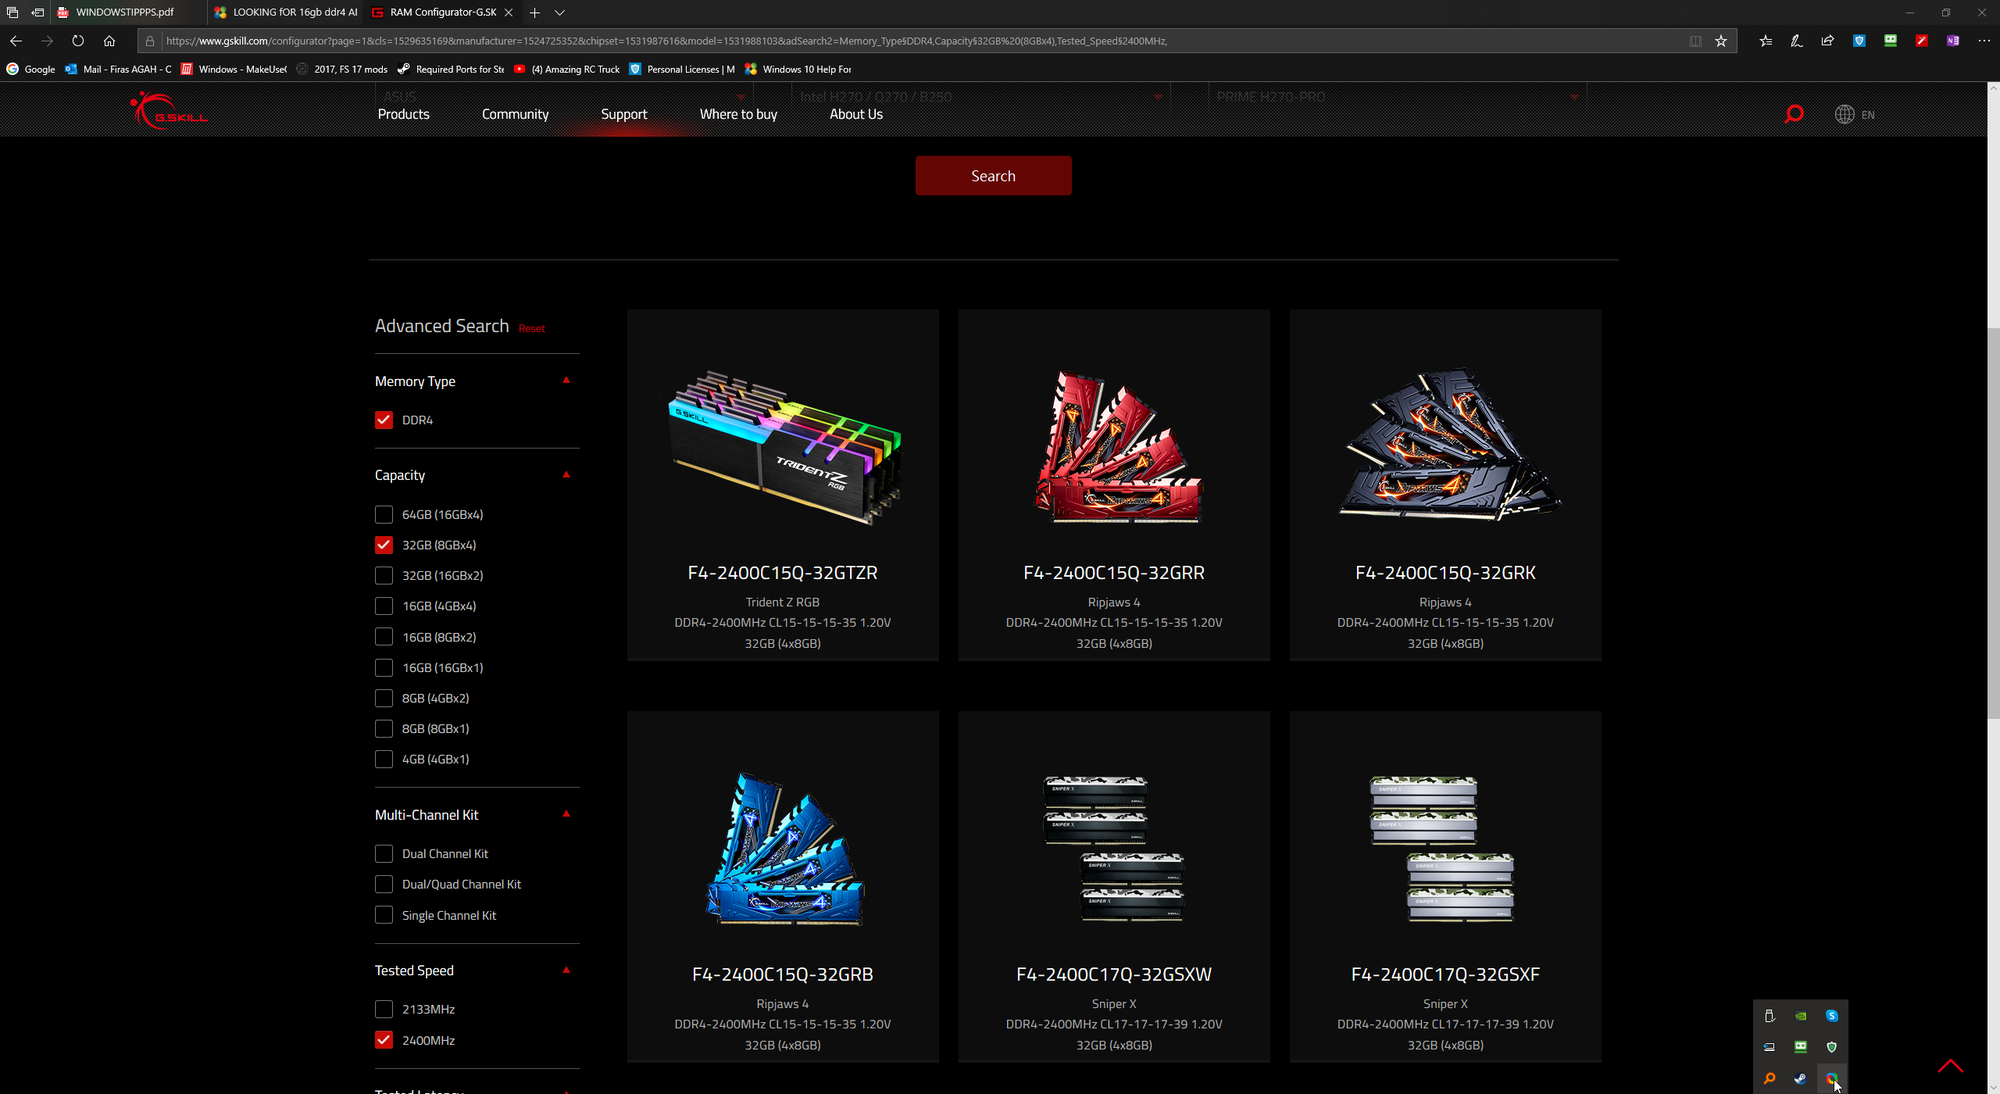
Task: Switch to LOOKING FOR 16gb ddr4 tab
Action: (x=286, y=12)
